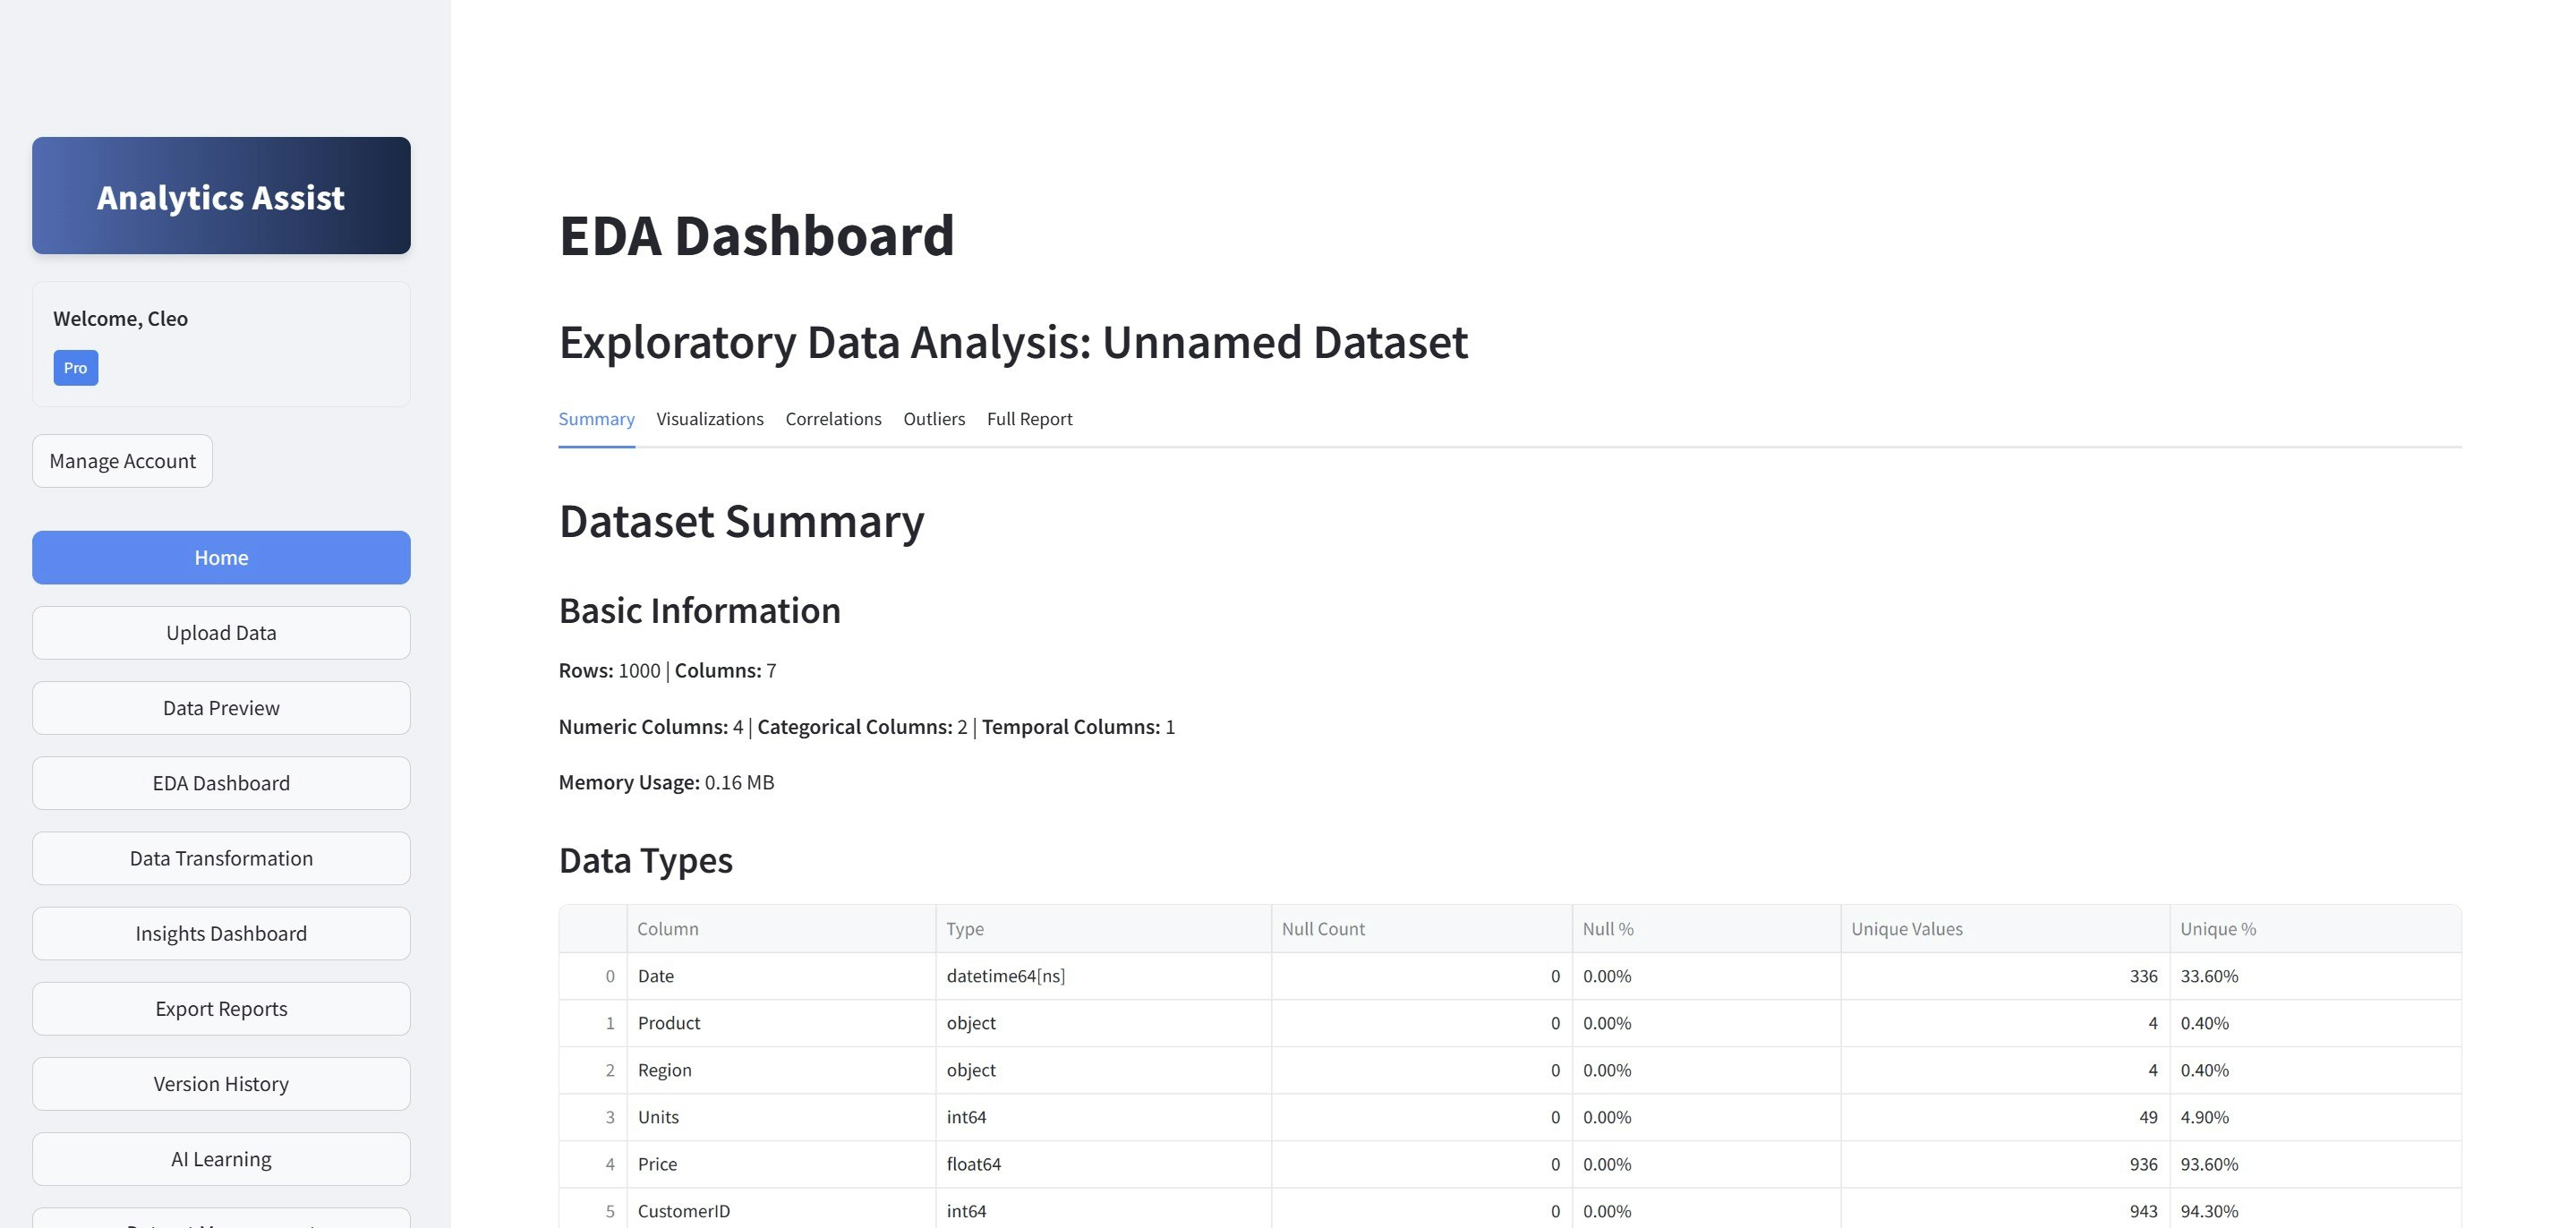The width and height of the screenshot is (2576, 1228).
Task: Select the Full Report tab
Action: 1029,419
